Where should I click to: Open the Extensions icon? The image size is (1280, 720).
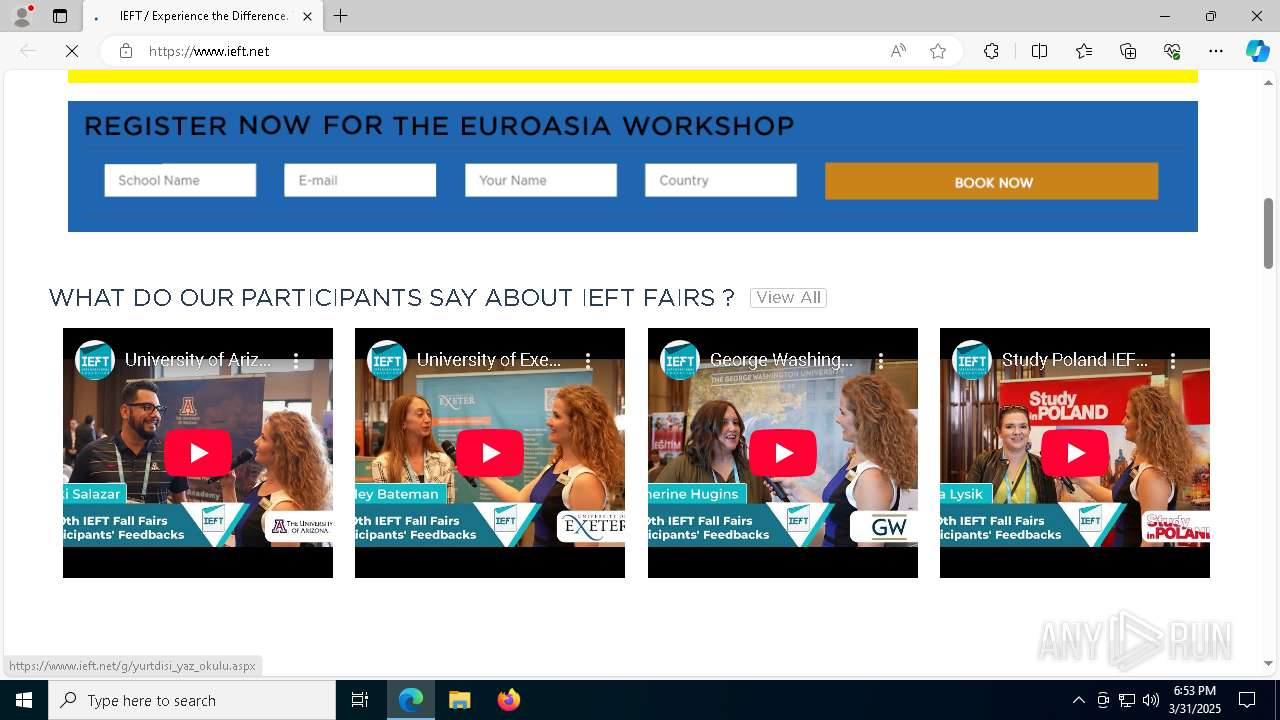991,51
